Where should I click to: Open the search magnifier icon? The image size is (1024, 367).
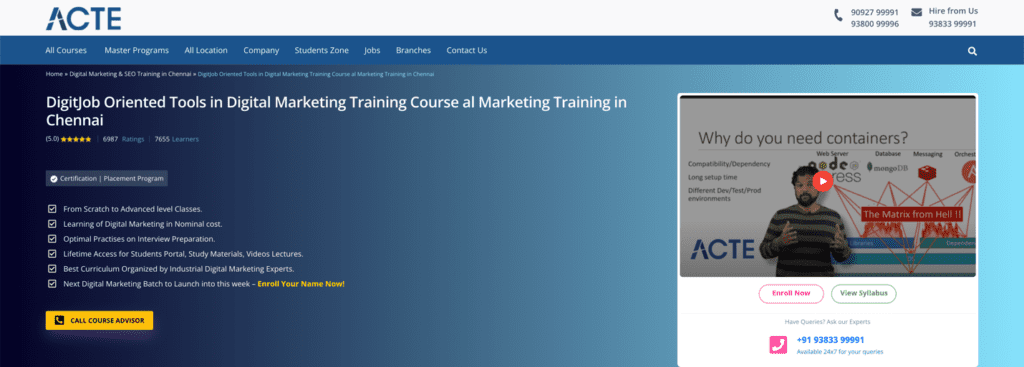pos(972,51)
